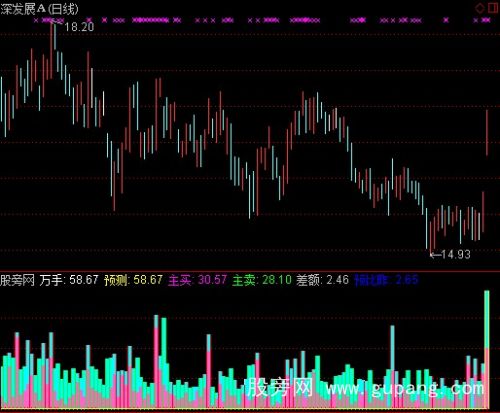Click the red diamond icon beside the split-window icon

[480, 8]
